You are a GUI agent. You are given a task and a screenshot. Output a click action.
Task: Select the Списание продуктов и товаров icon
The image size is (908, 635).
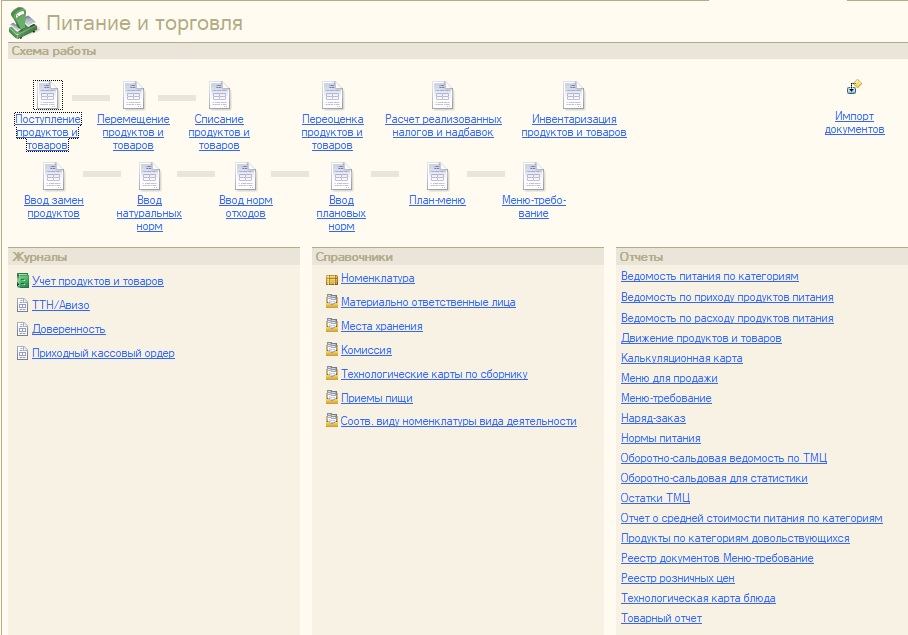click(219, 96)
